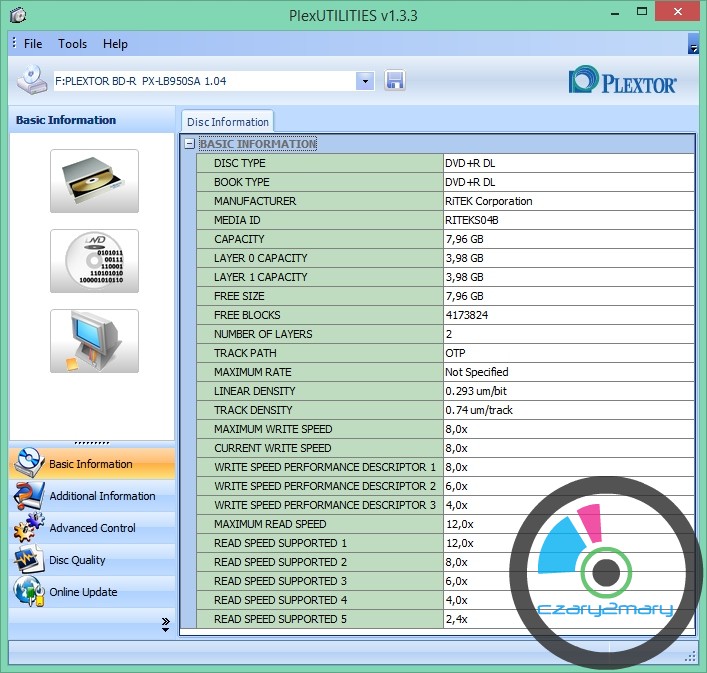
Task: Click the disc with binary data icon
Action: tap(94, 261)
